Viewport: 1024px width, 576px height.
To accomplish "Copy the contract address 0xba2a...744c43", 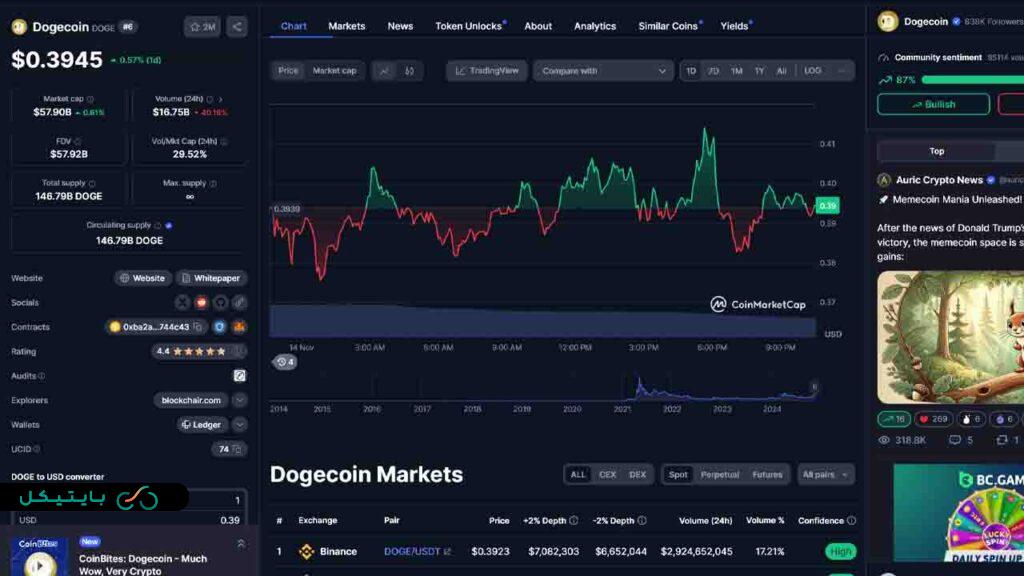I will pyautogui.click(x=197, y=327).
